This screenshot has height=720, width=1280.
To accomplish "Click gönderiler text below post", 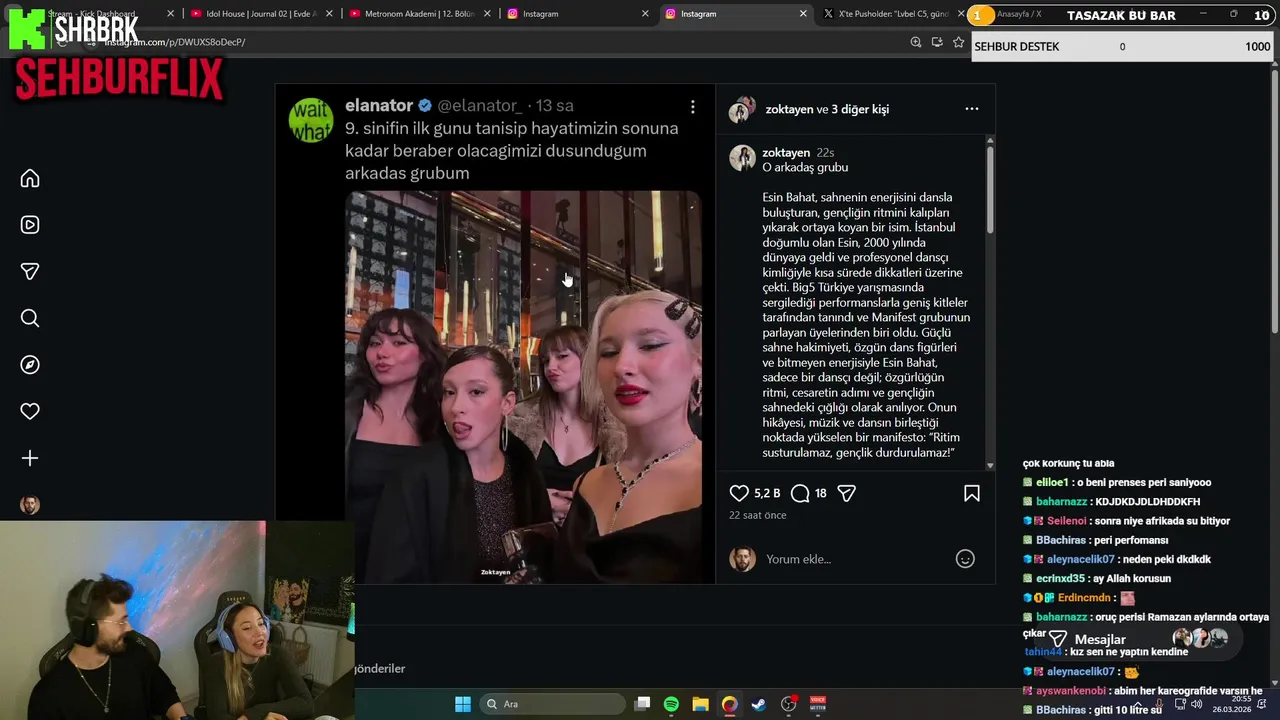I will (380, 668).
